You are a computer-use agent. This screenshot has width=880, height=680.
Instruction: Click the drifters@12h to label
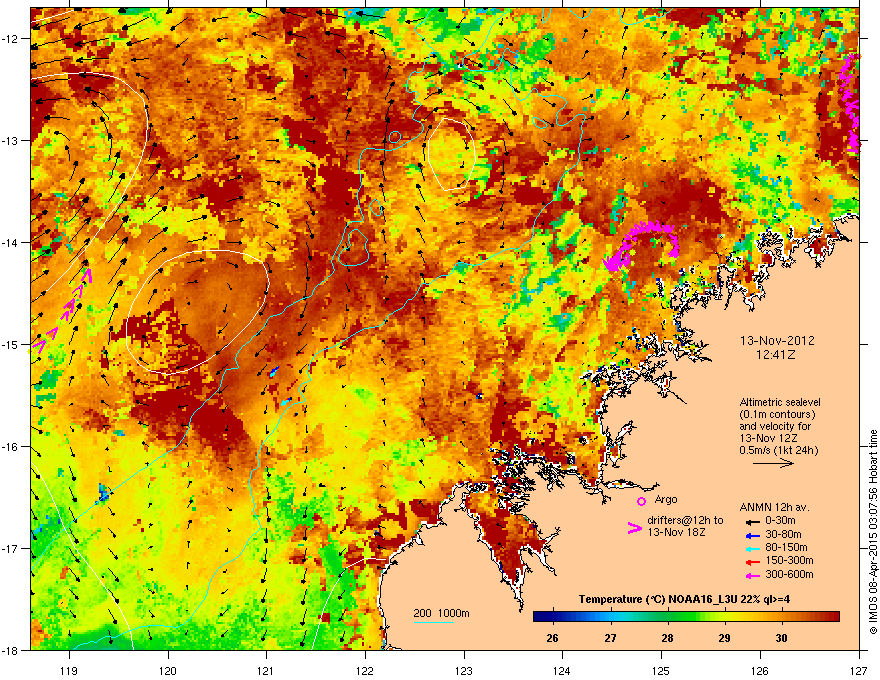coord(685,520)
